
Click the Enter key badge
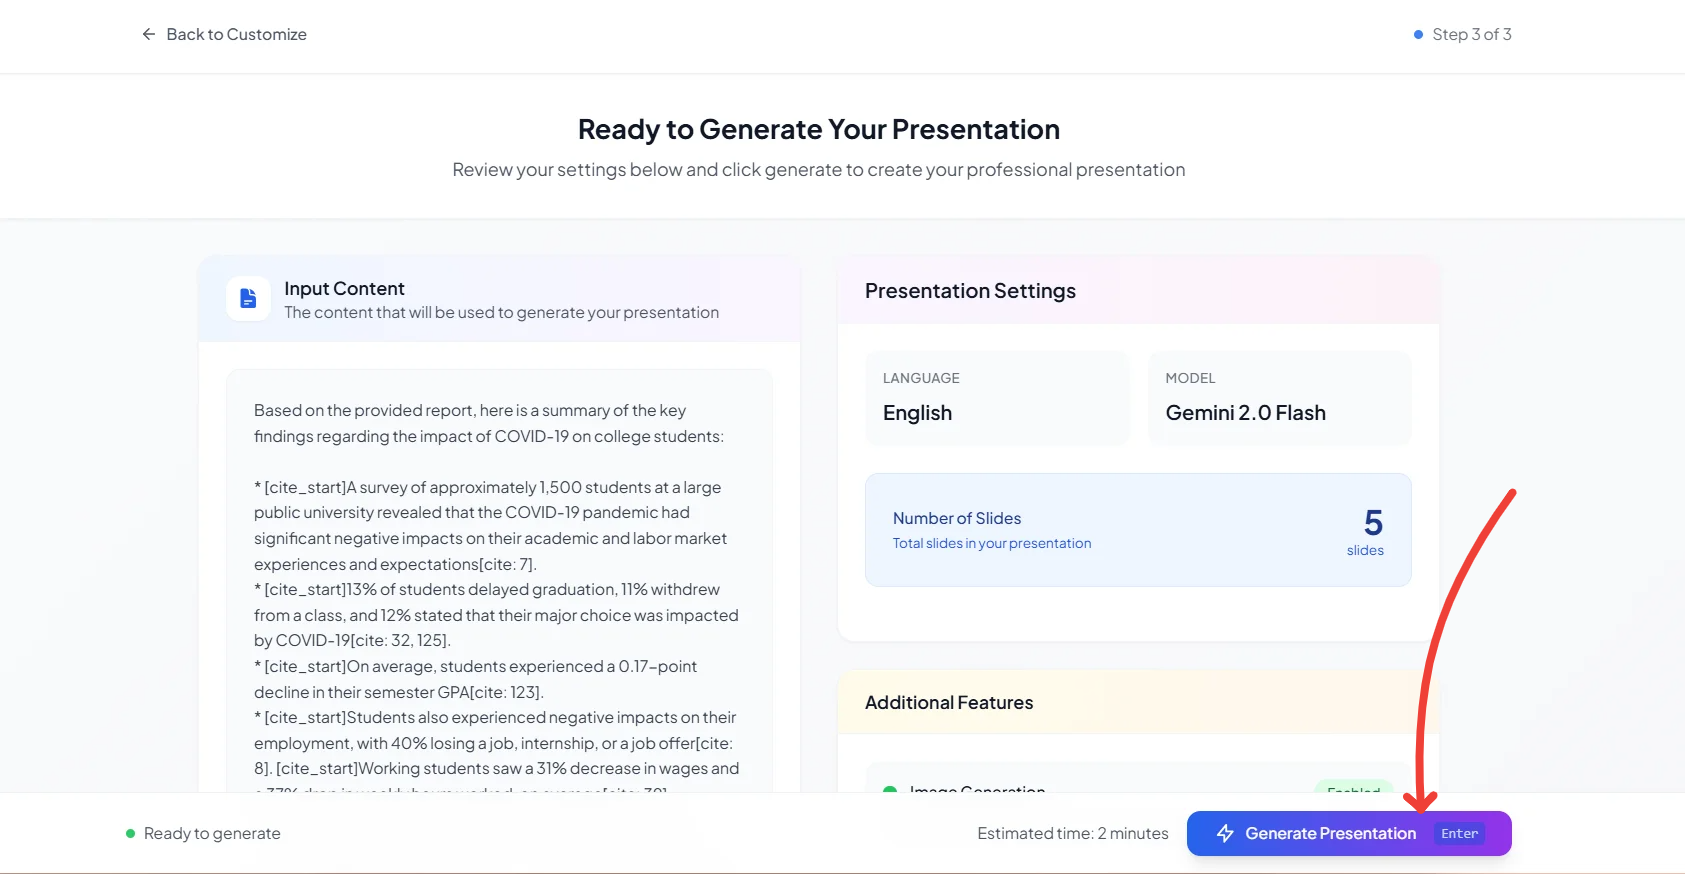click(x=1459, y=833)
